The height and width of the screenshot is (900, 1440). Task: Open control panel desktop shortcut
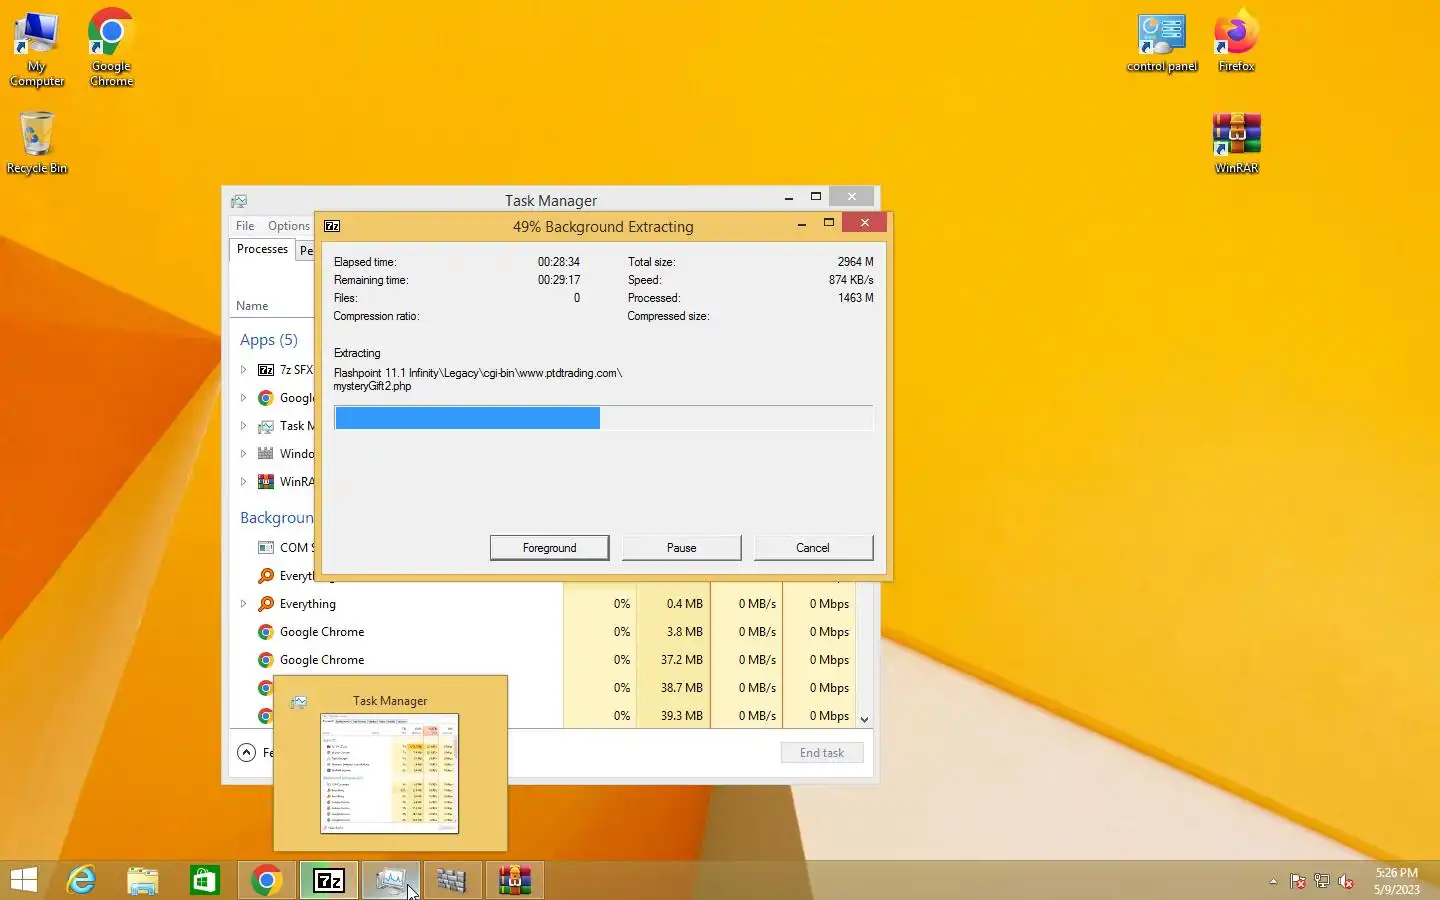[1162, 43]
